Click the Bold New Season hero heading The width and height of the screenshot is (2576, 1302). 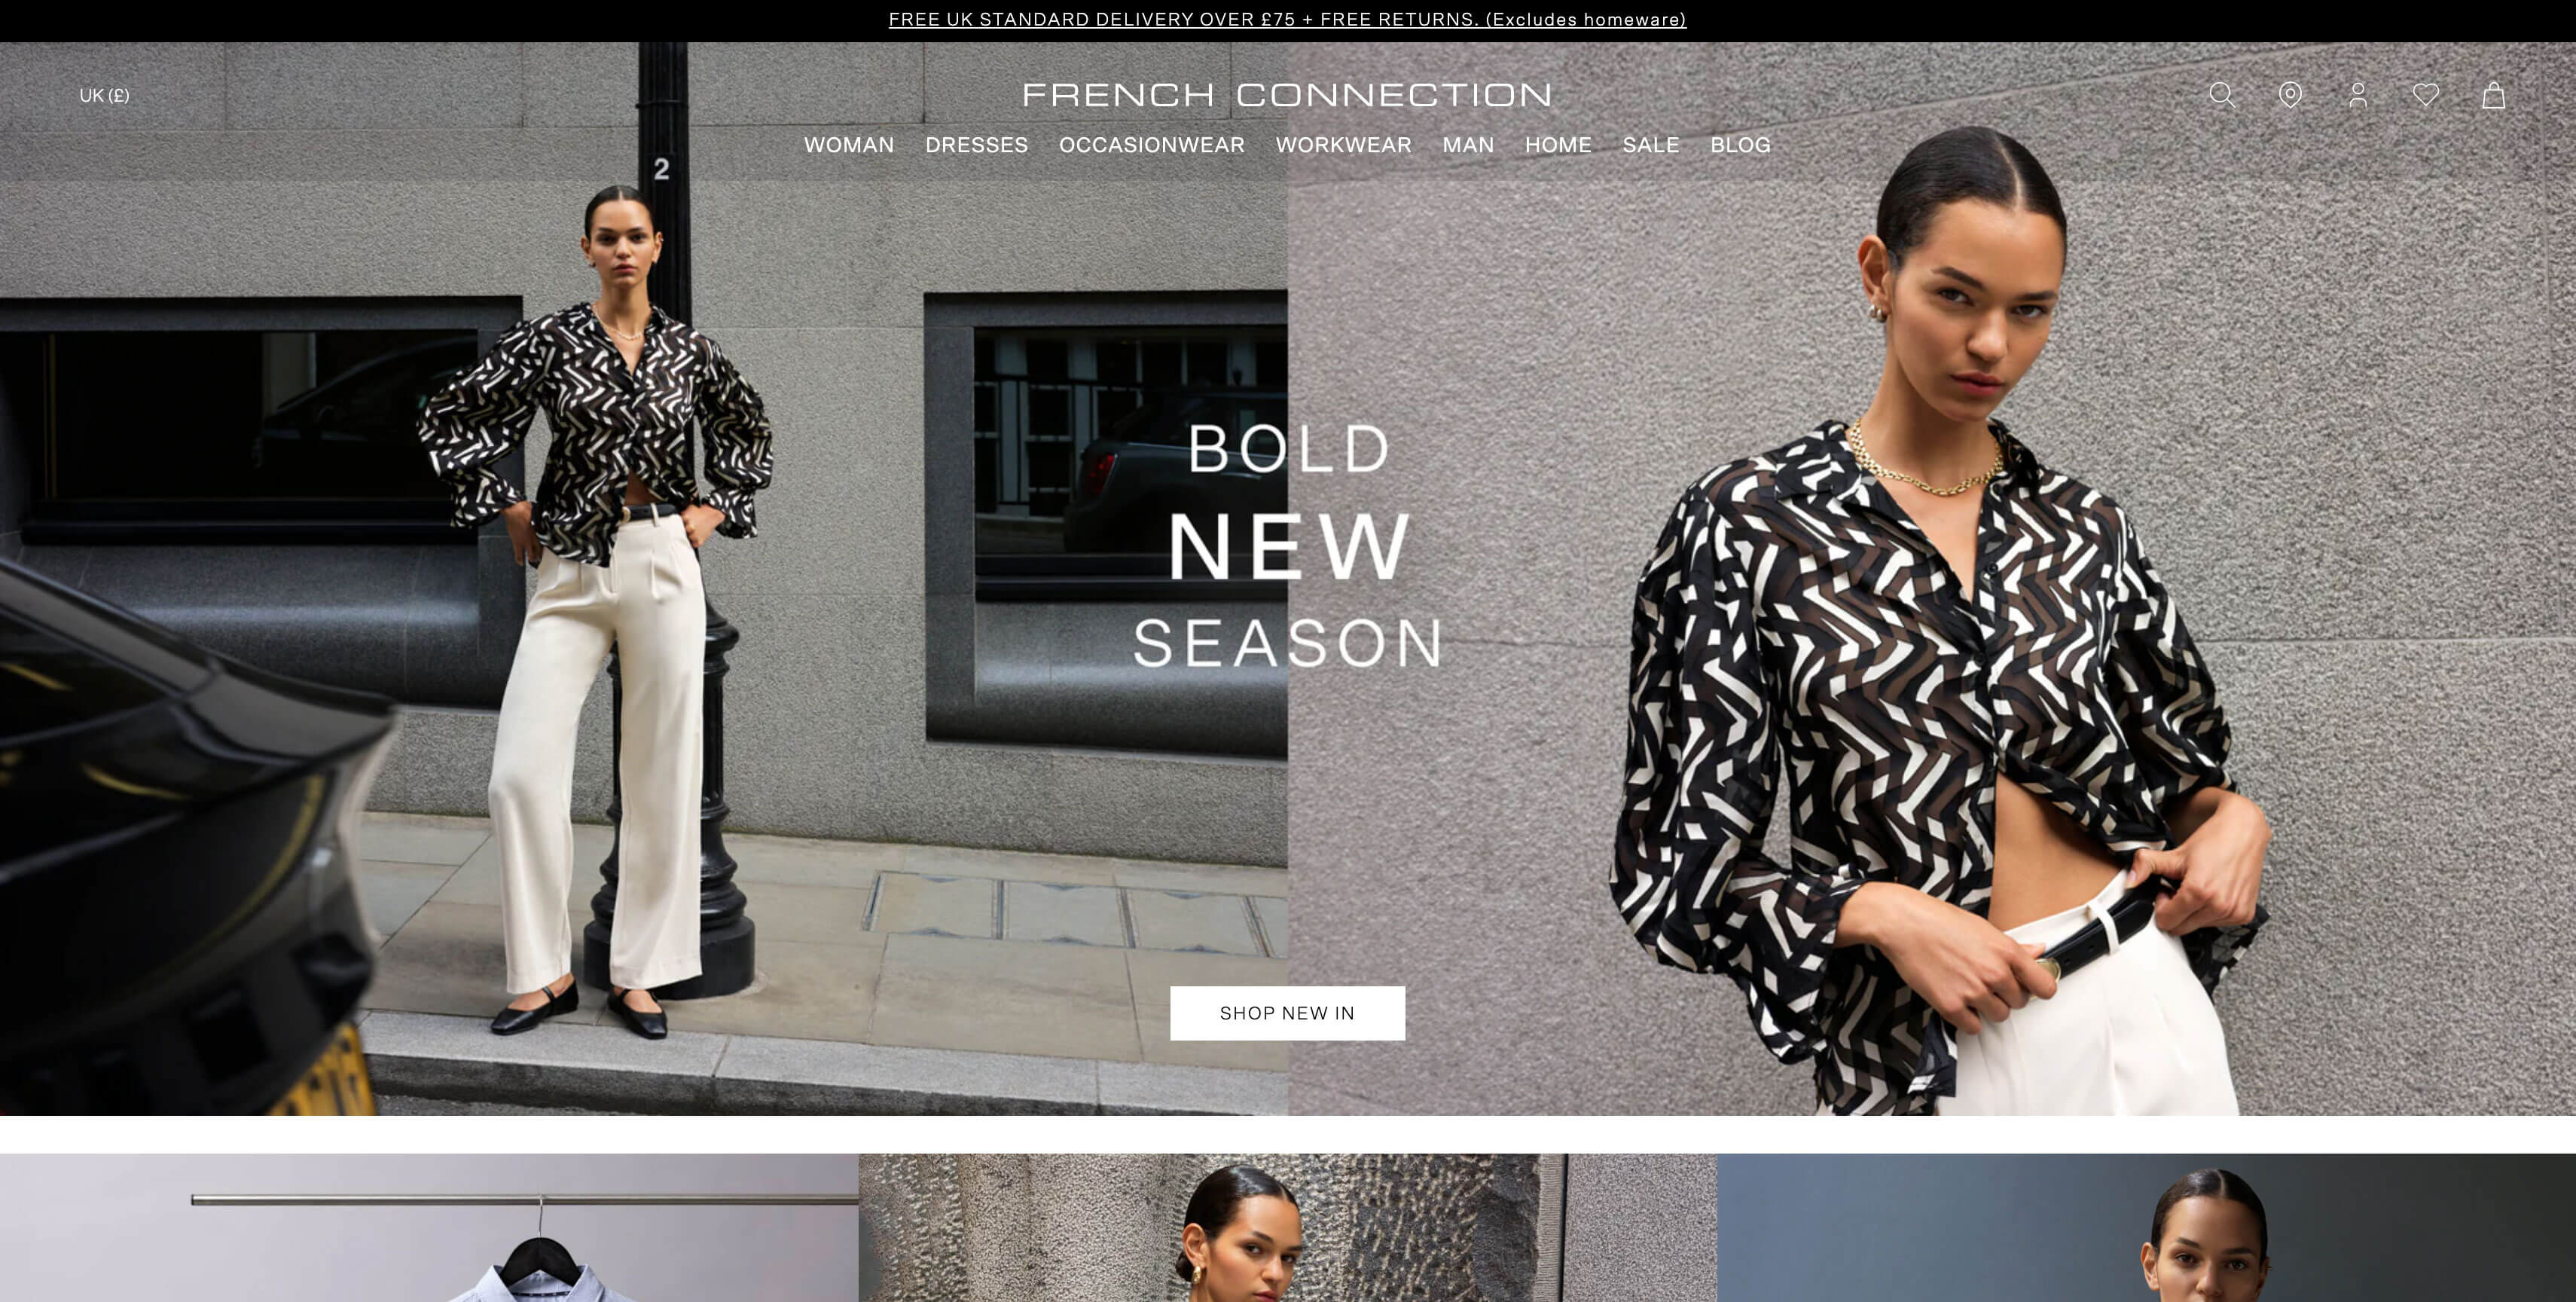(1288, 545)
